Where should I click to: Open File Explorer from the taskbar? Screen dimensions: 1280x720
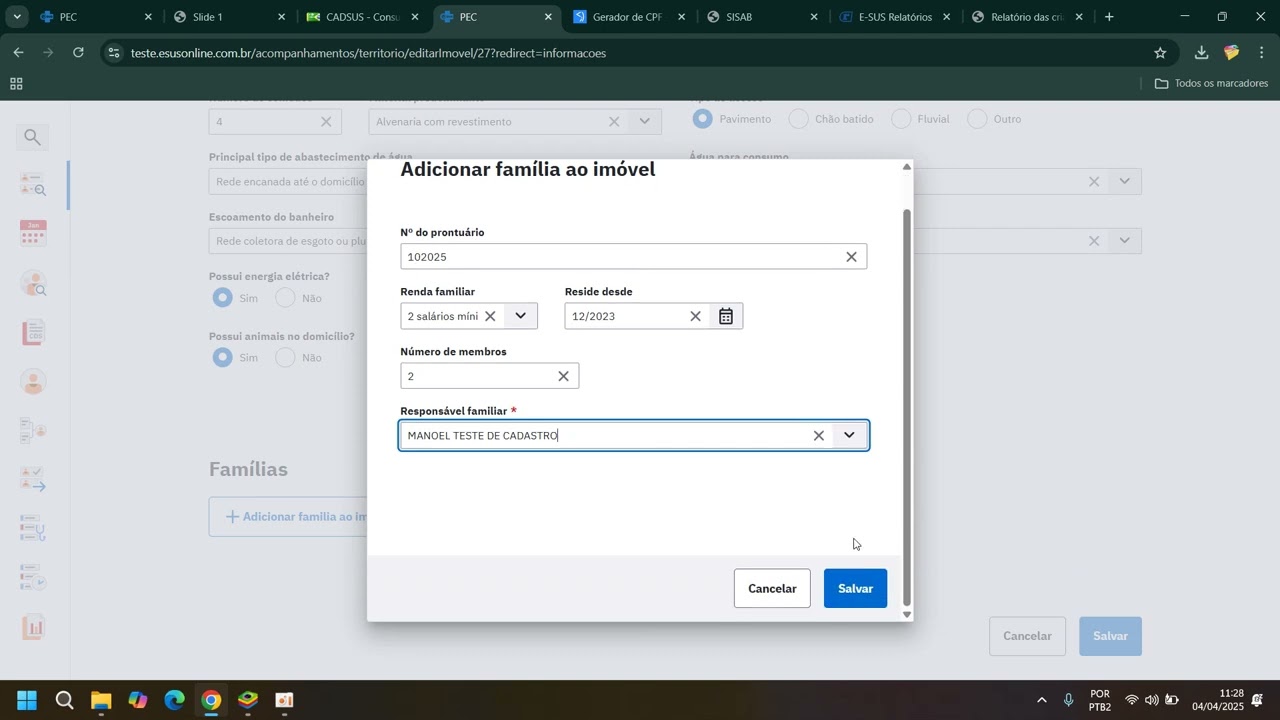click(101, 700)
